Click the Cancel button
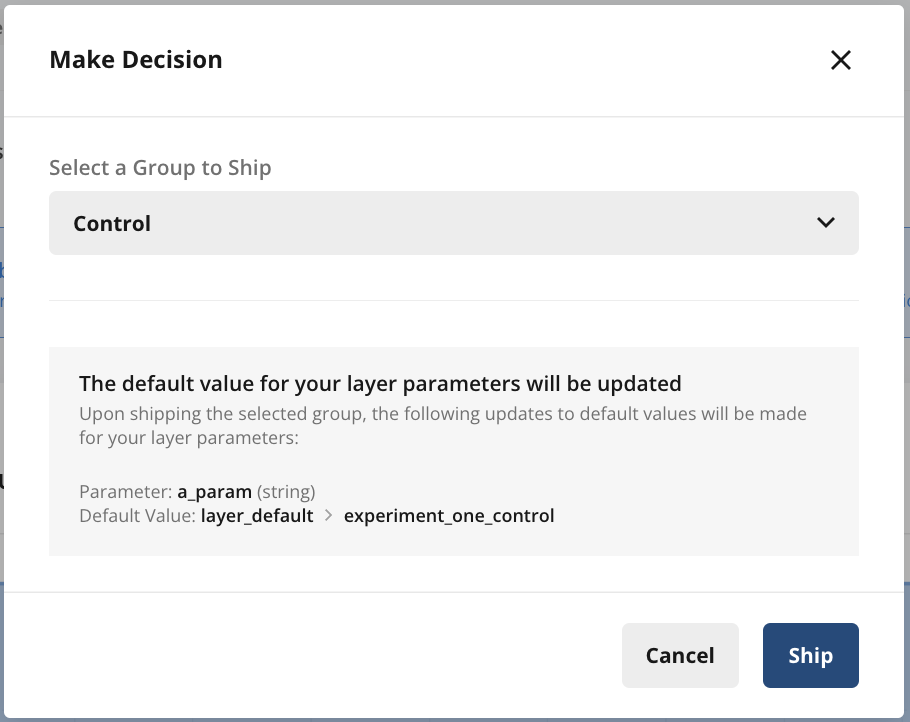The width and height of the screenshot is (910, 722). tap(680, 655)
